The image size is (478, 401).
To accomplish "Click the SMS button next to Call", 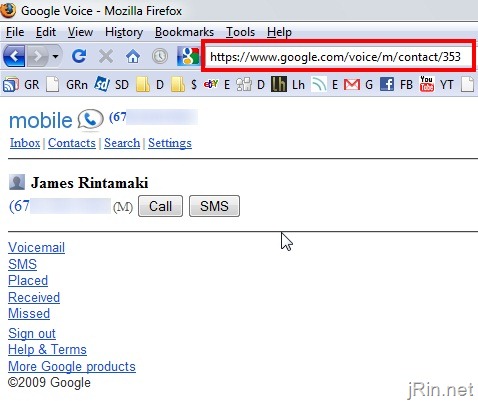I will [214, 206].
